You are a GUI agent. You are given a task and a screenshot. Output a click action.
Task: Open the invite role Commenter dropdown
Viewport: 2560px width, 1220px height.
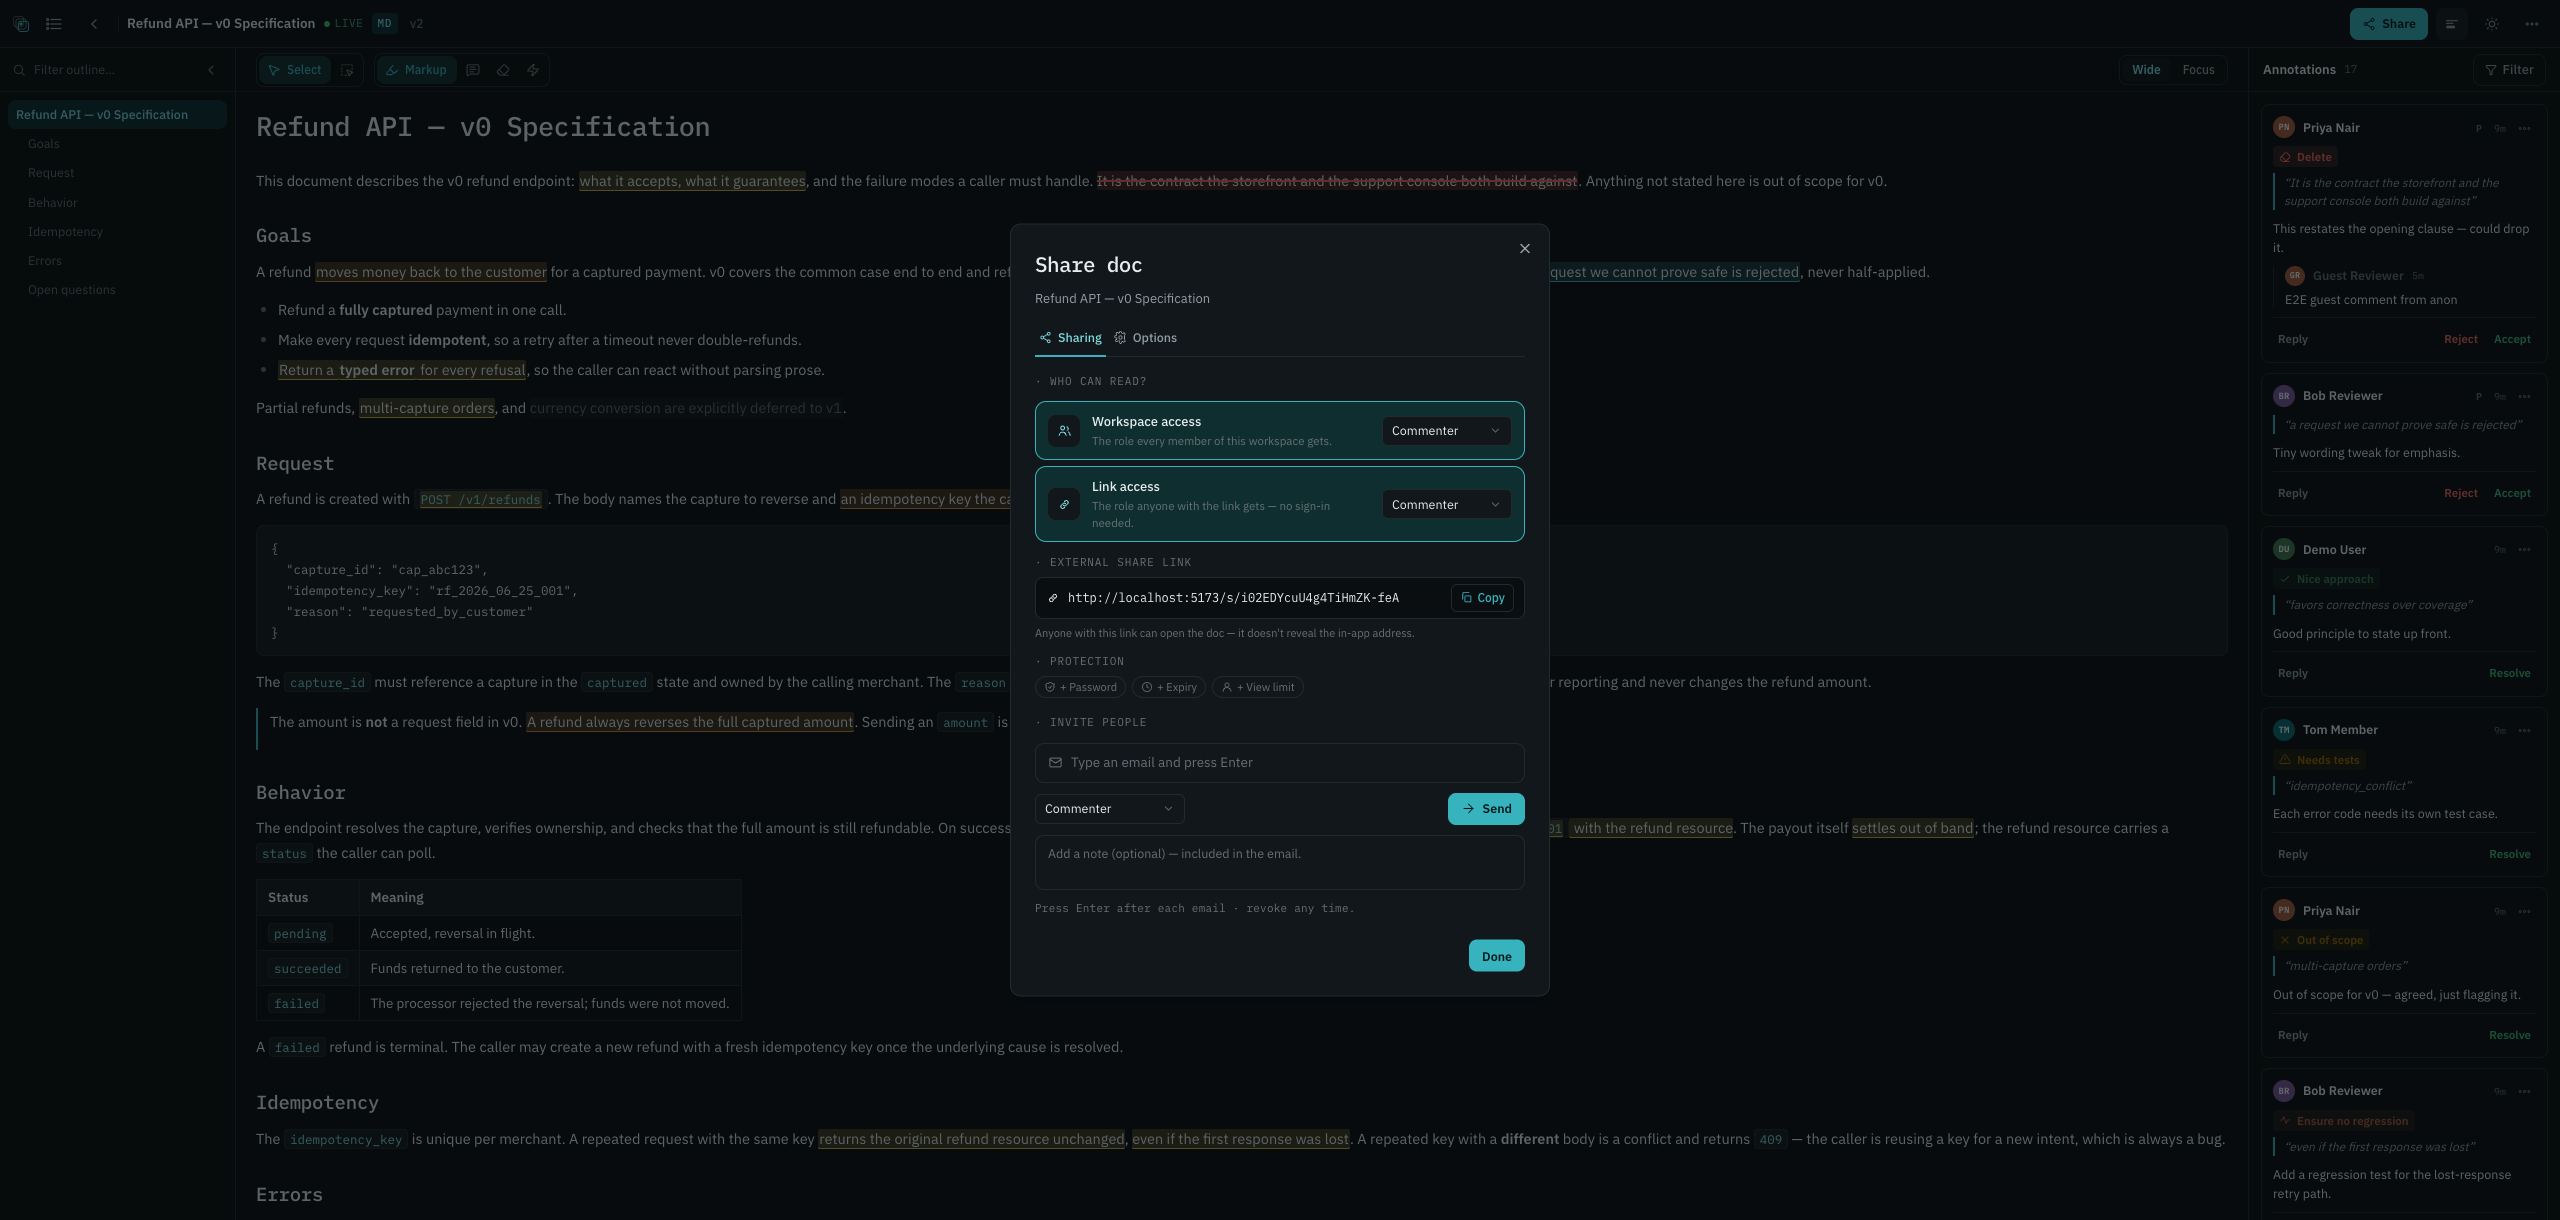coord(1109,809)
